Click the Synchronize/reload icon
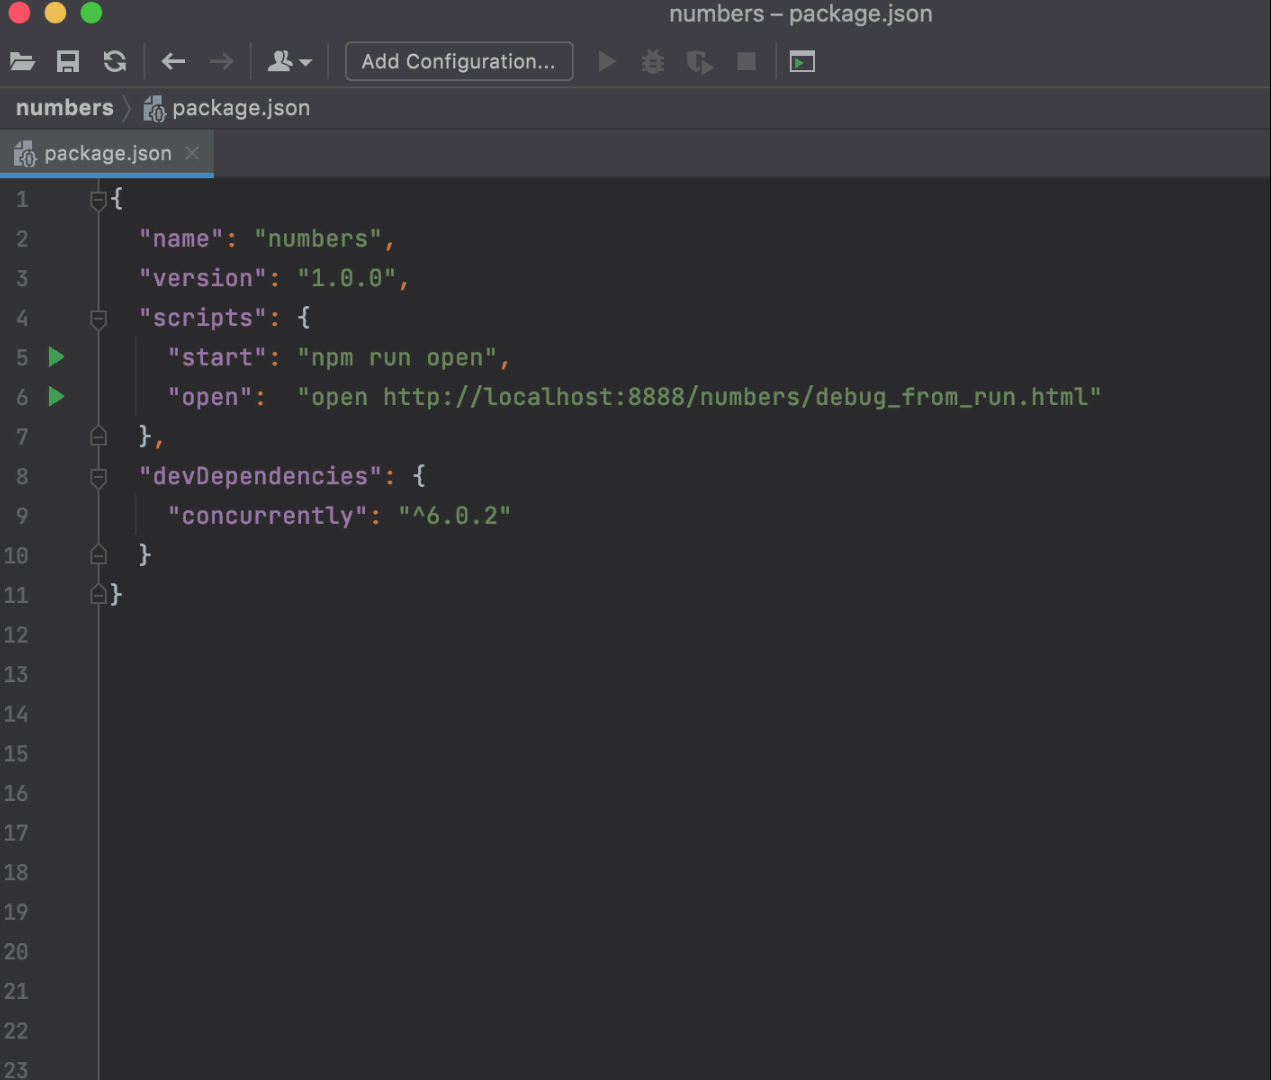Image resolution: width=1271 pixels, height=1080 pixels. click(115, 62)
